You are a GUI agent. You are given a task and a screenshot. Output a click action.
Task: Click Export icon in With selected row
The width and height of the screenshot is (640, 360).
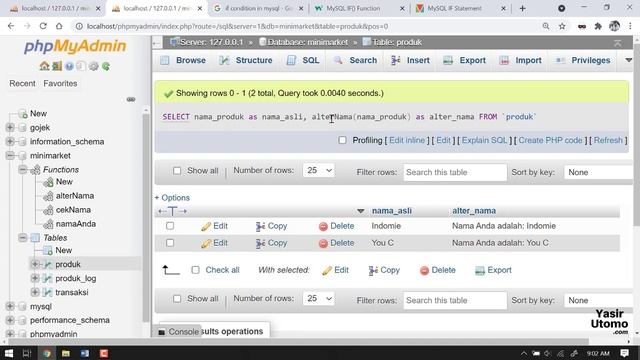click(x=480, y=271)
